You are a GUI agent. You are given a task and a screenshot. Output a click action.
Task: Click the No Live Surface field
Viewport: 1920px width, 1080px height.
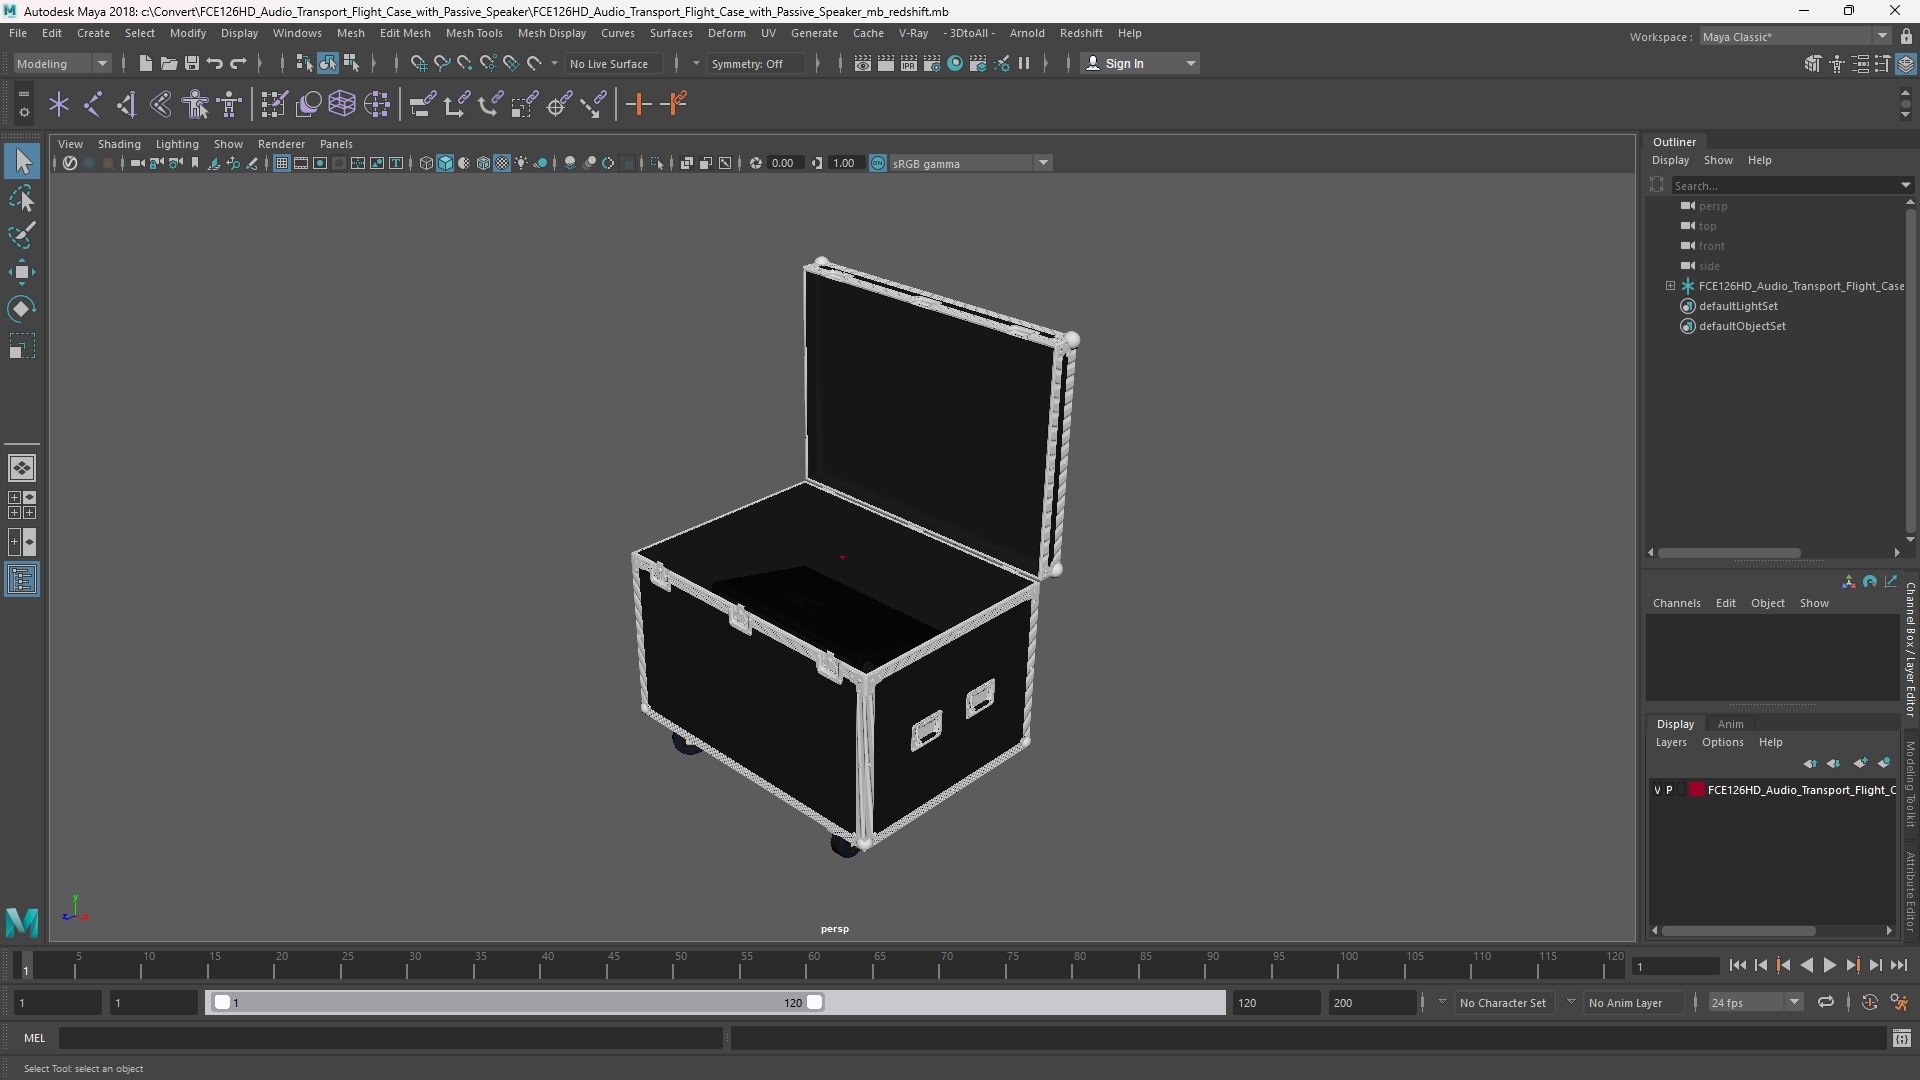[x=614, y=63]
